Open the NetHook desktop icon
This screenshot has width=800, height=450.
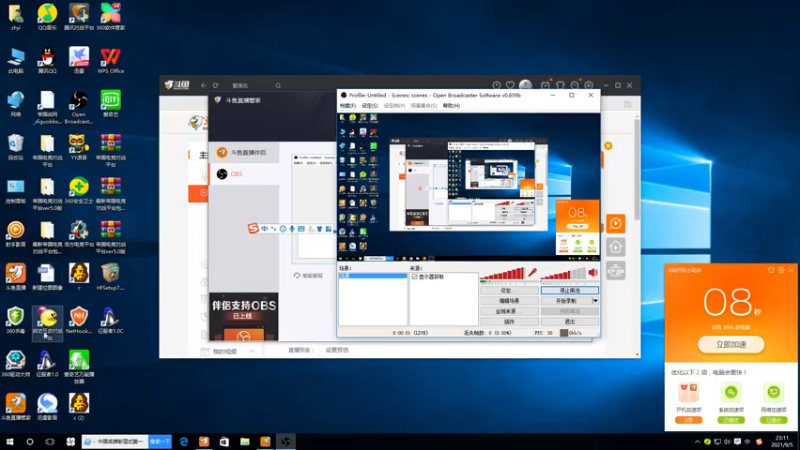click(79, 320)
